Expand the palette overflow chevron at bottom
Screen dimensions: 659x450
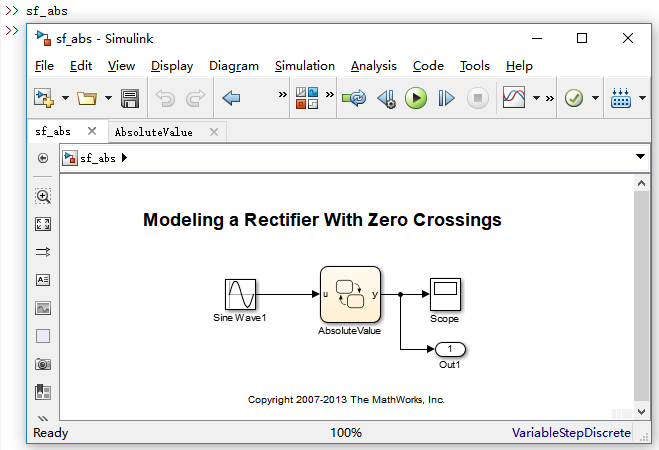click(43, 418)
